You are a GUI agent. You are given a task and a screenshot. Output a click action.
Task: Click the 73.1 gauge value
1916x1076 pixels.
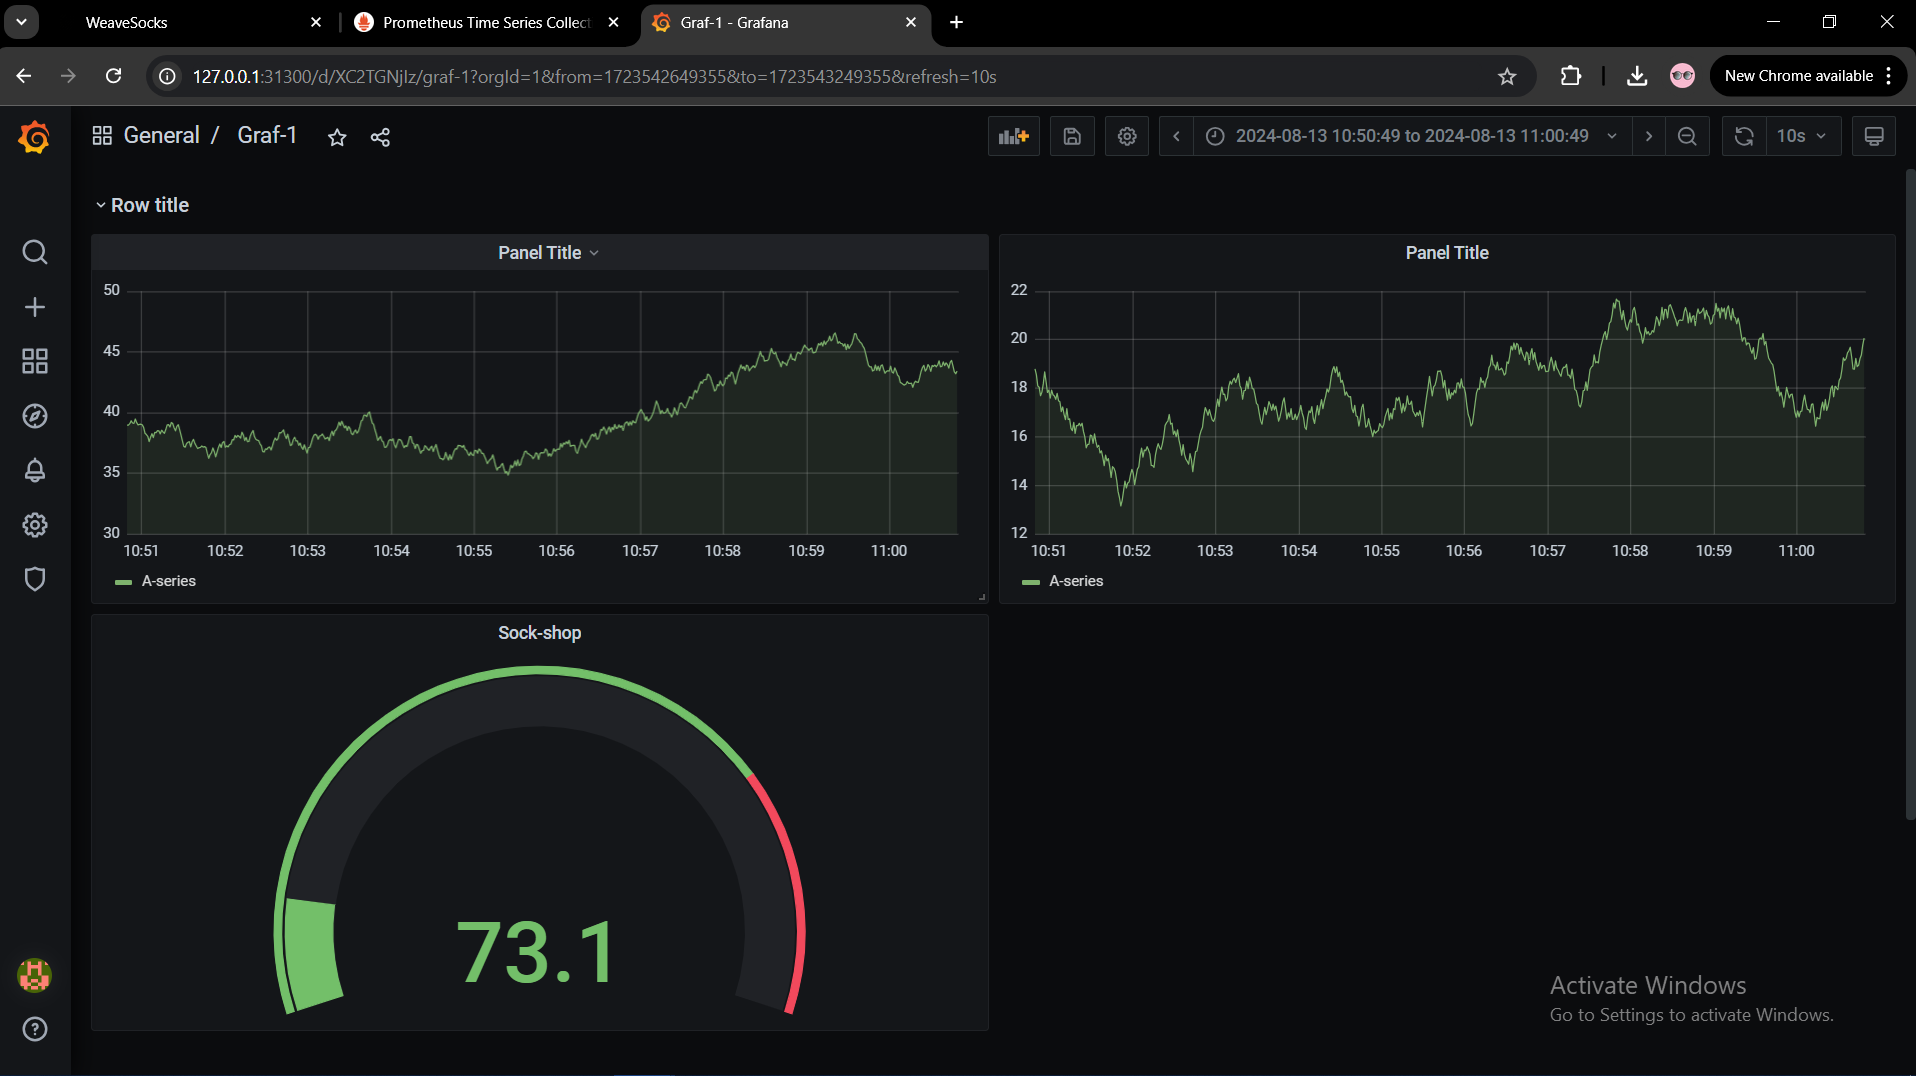pos(537,952)
